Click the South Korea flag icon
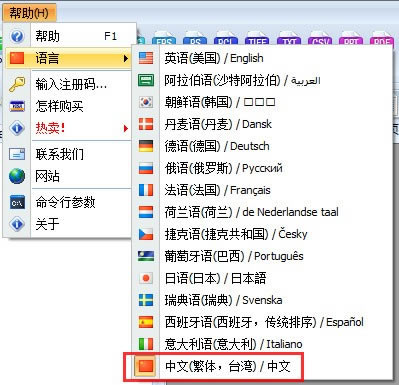399x385 pixels. coord(146,102)
